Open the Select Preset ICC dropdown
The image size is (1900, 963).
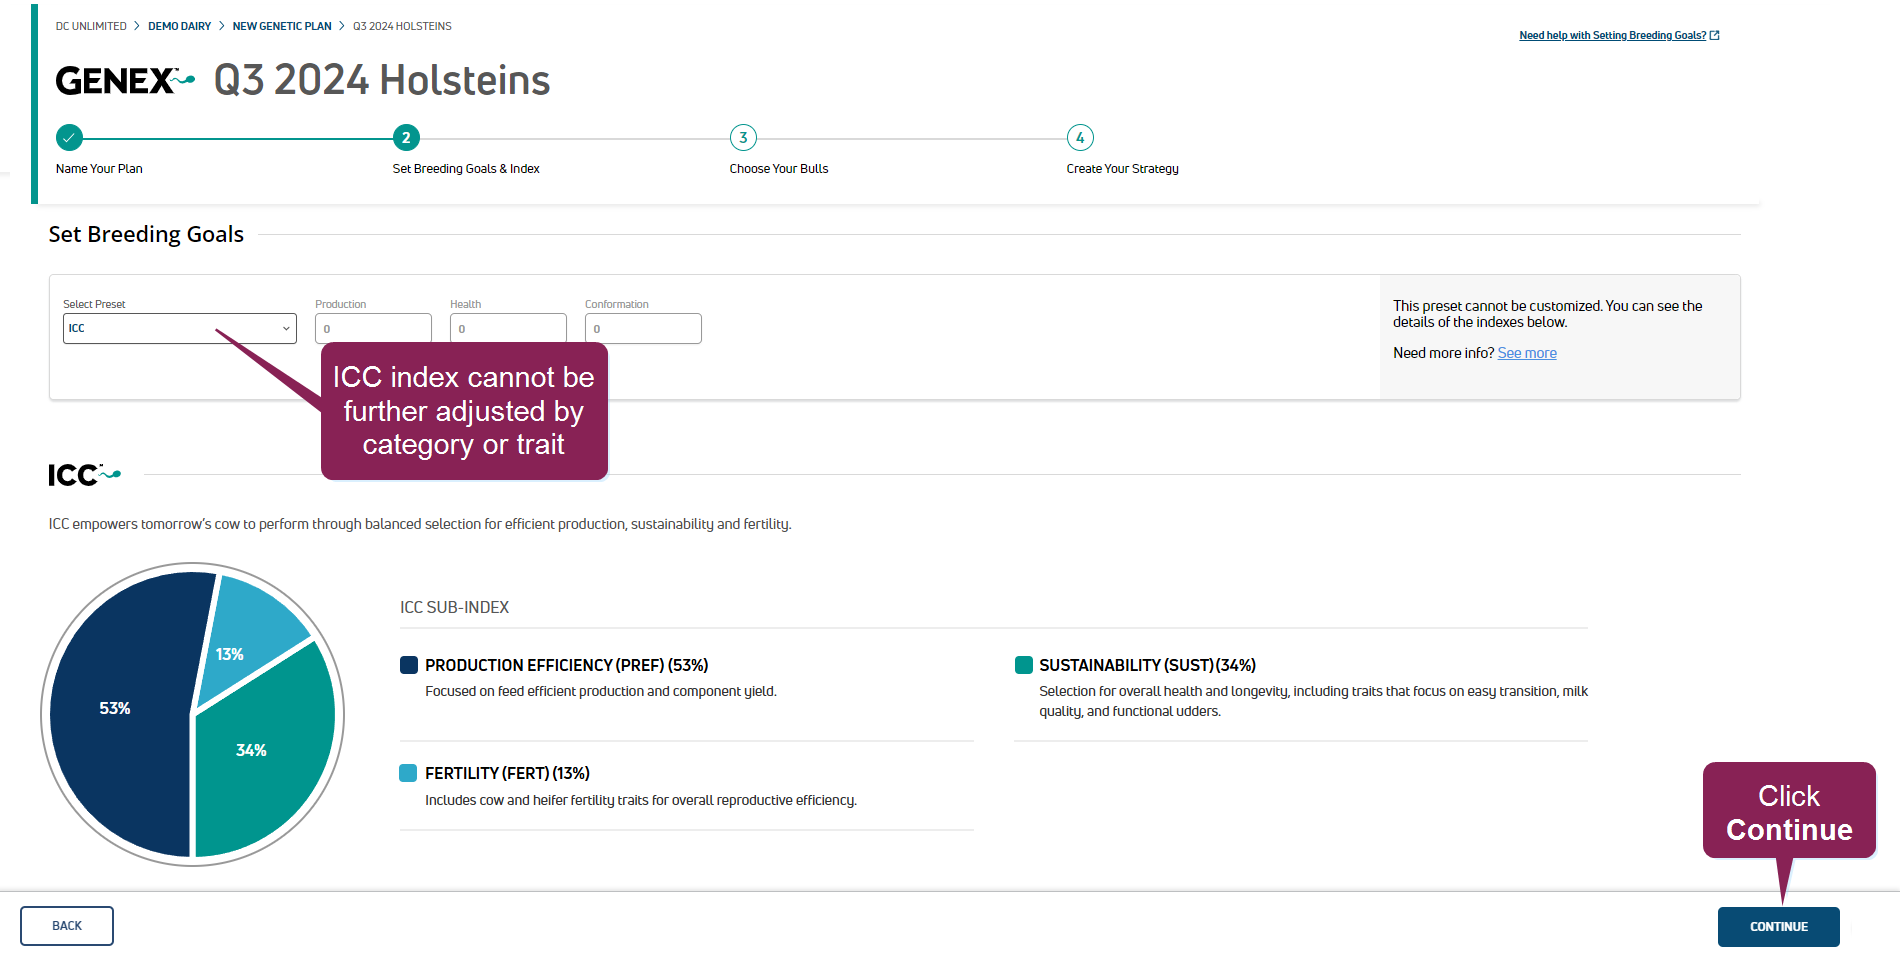pyautogui.click(x=180, y=328)
